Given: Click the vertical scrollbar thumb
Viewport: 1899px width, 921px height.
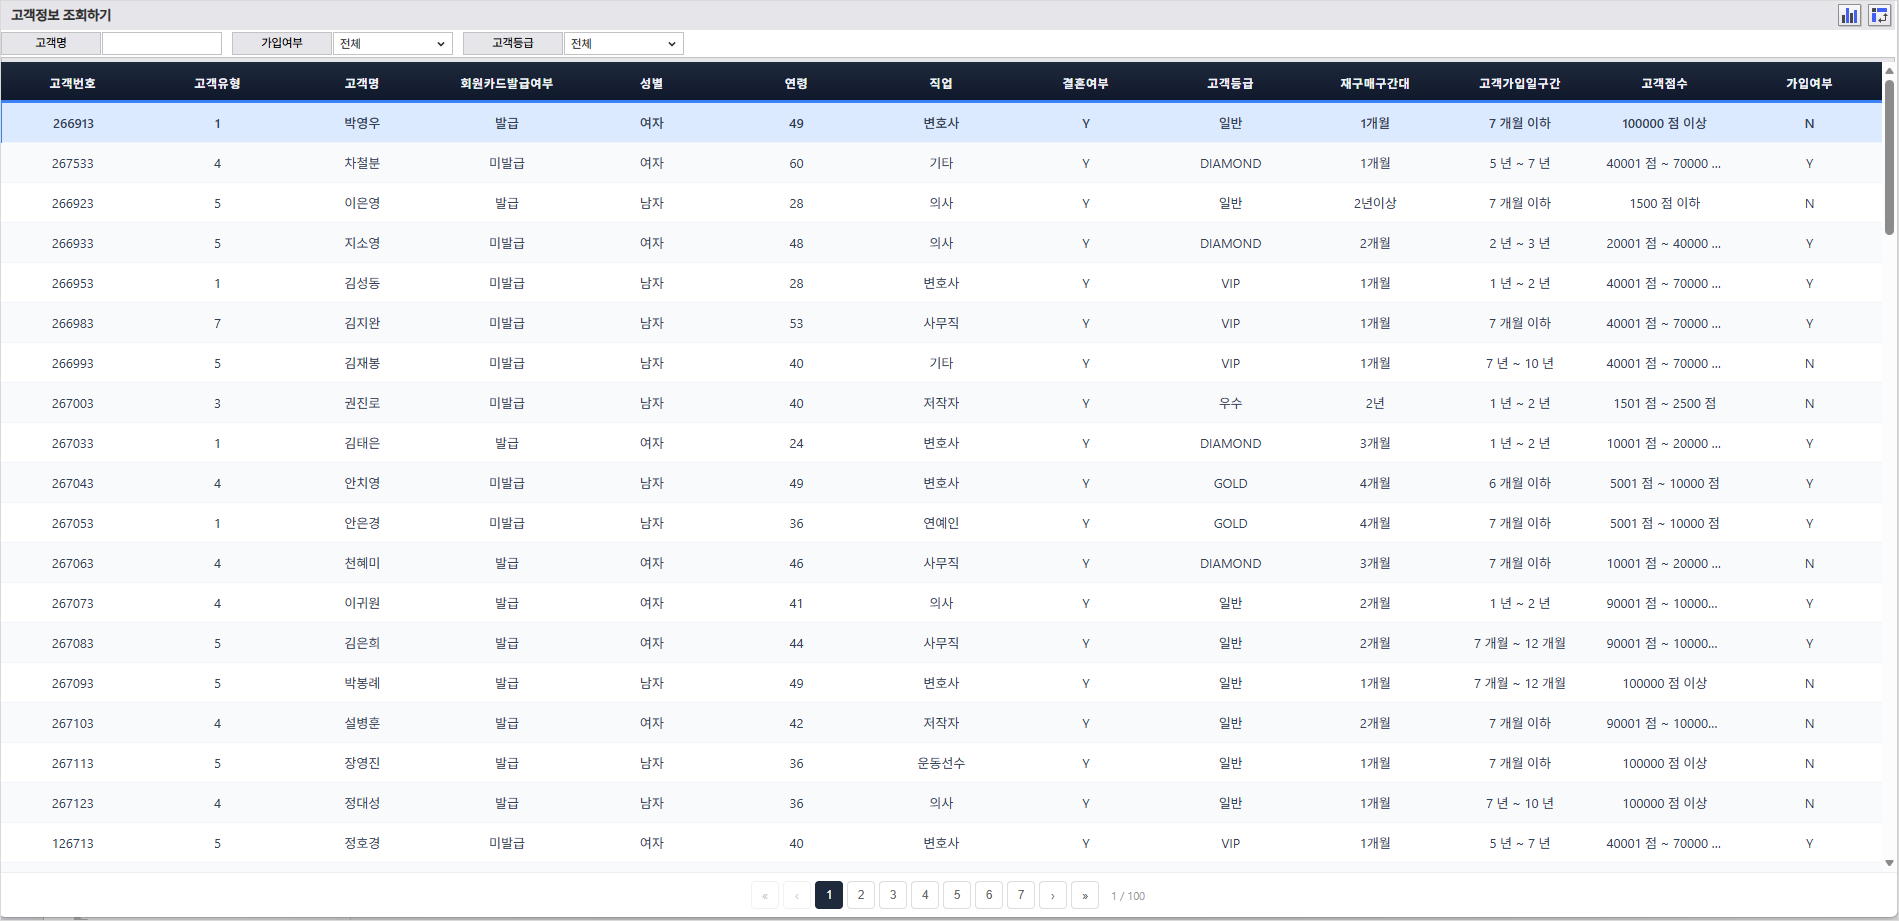Looking at the screenshot, I should coord(1889,157).
